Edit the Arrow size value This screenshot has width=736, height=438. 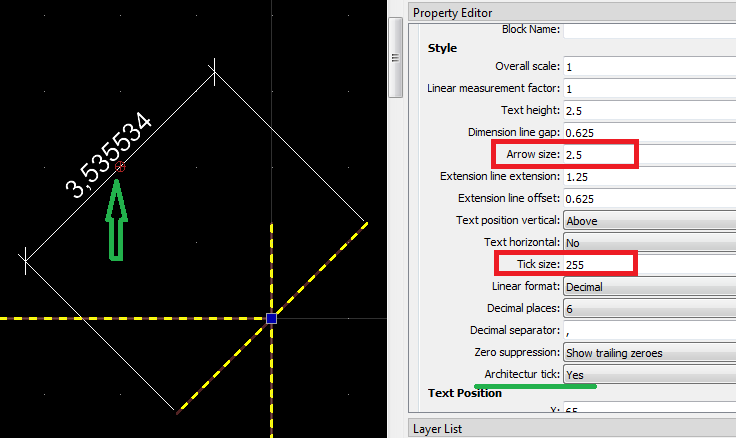point(598,155)
